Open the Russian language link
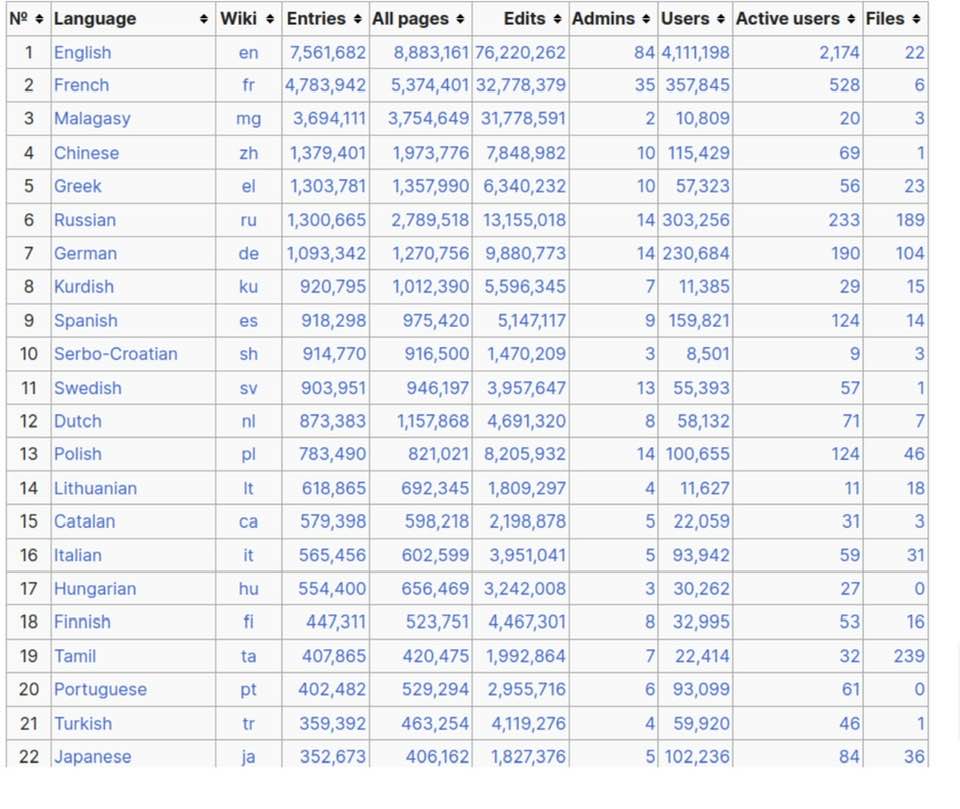 pyautogui.click(x=85, y=220)
